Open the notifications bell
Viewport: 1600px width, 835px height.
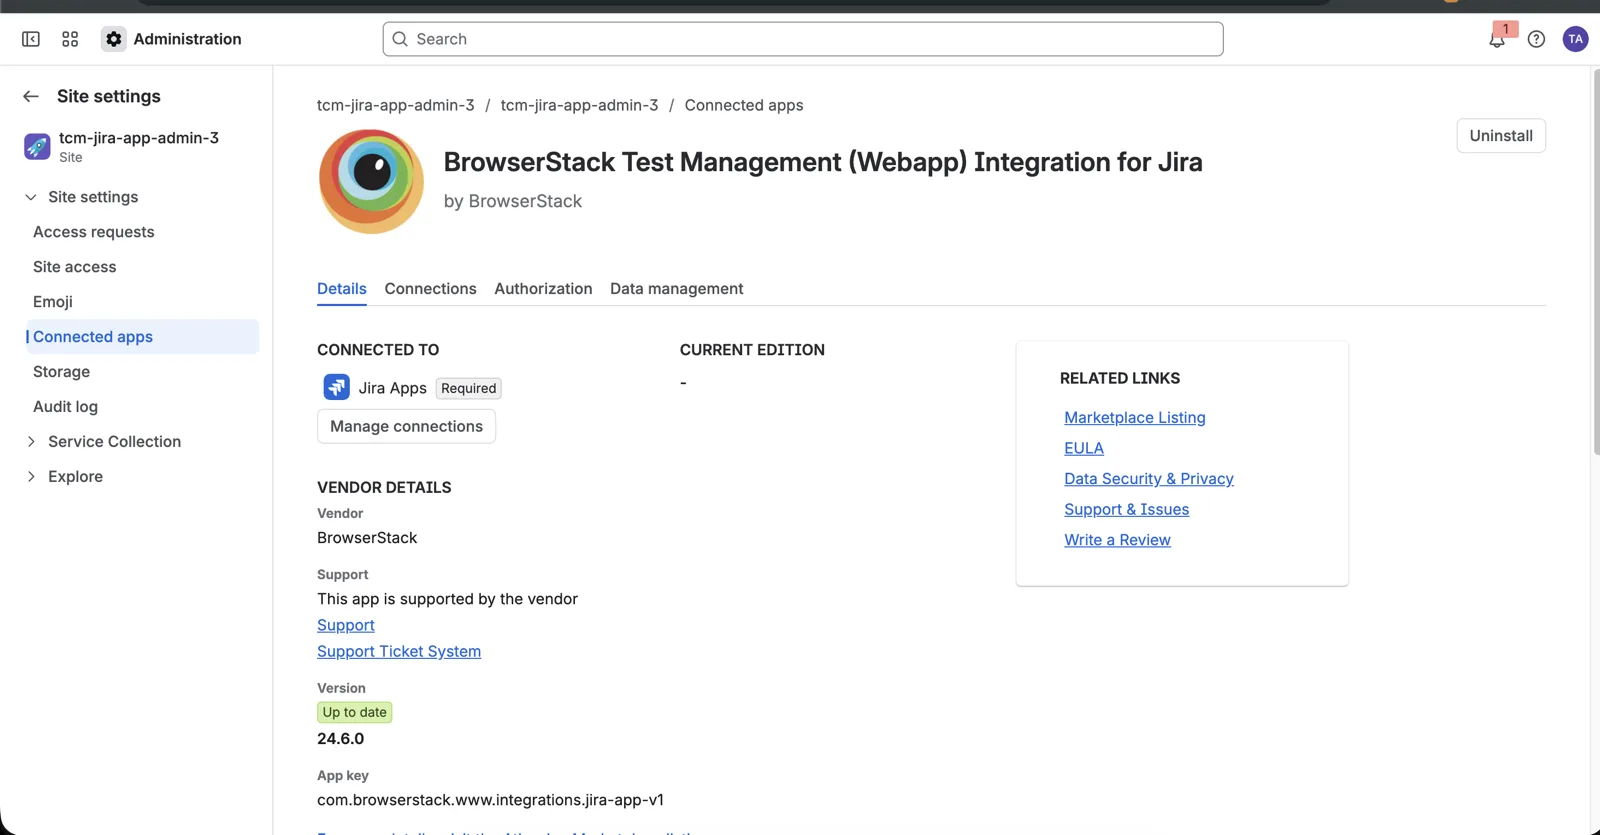pos(1497,39)
